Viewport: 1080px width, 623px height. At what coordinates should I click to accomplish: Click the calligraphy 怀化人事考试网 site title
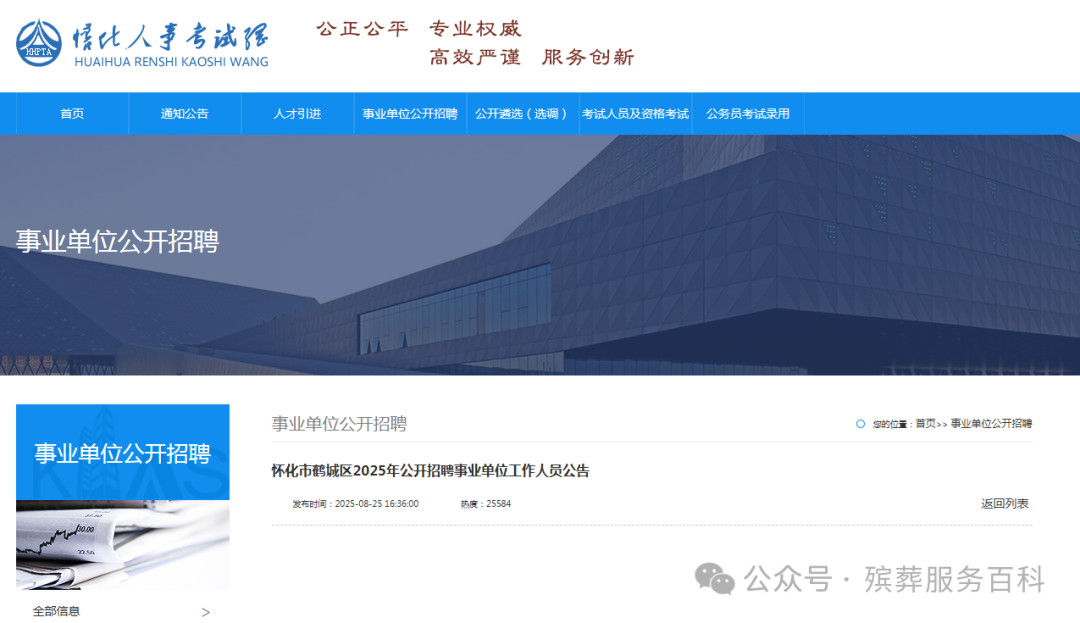(x=170, y=37)
